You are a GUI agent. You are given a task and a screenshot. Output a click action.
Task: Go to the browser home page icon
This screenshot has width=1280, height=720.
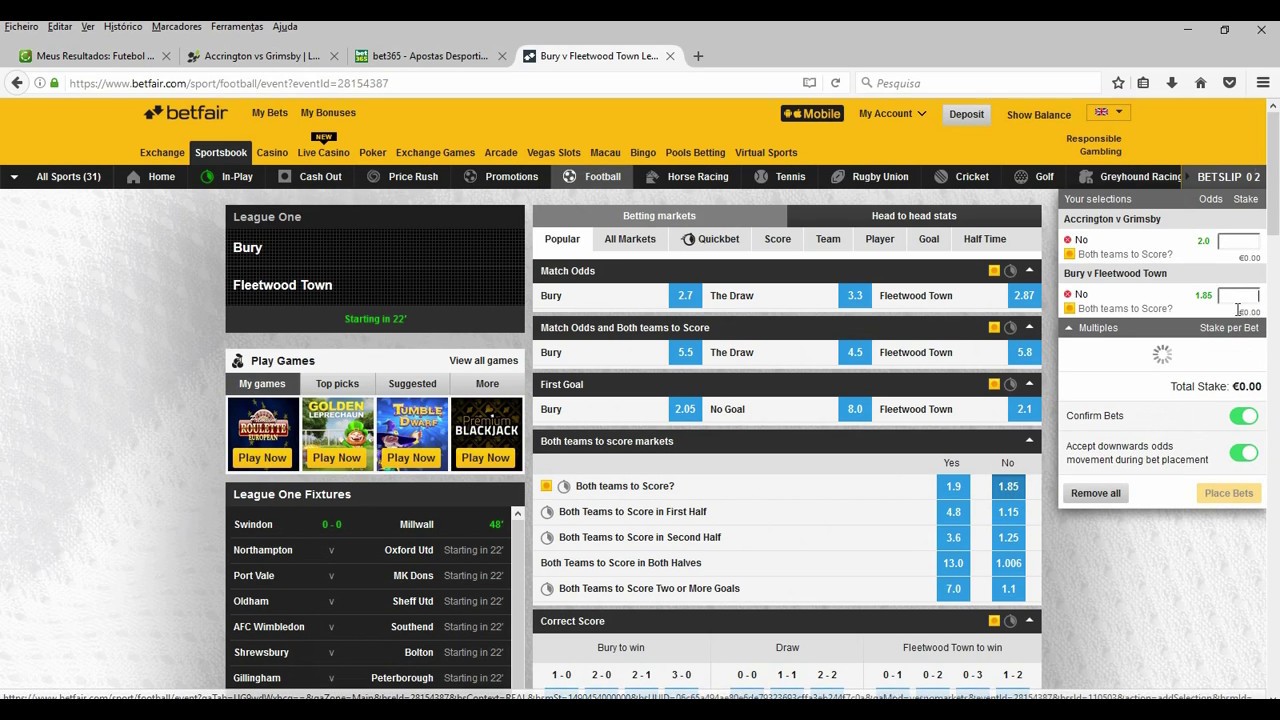pos(1201,83)
